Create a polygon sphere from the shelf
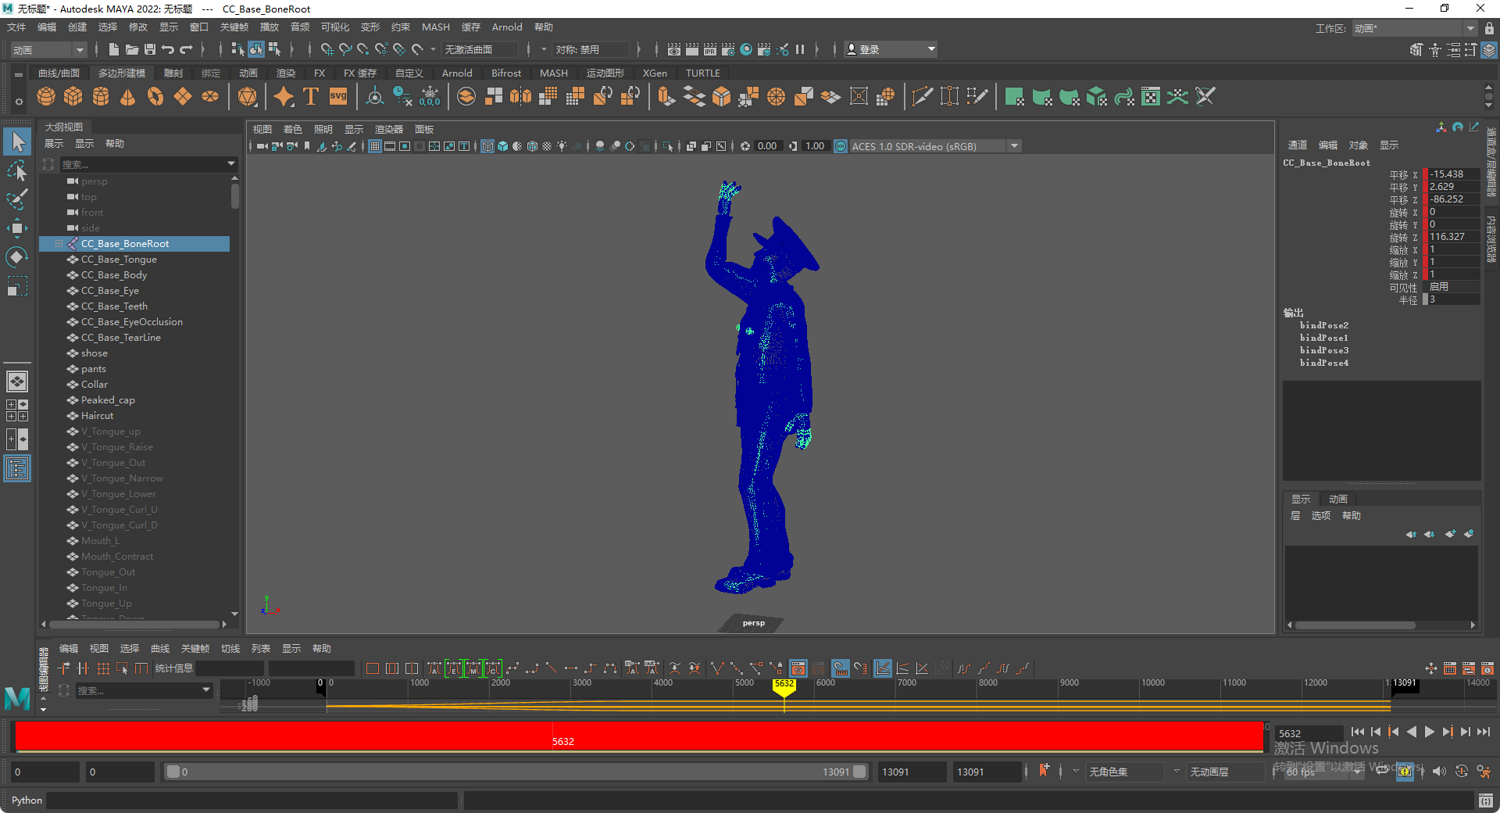The image size is (1500, 813). (46, 97)
